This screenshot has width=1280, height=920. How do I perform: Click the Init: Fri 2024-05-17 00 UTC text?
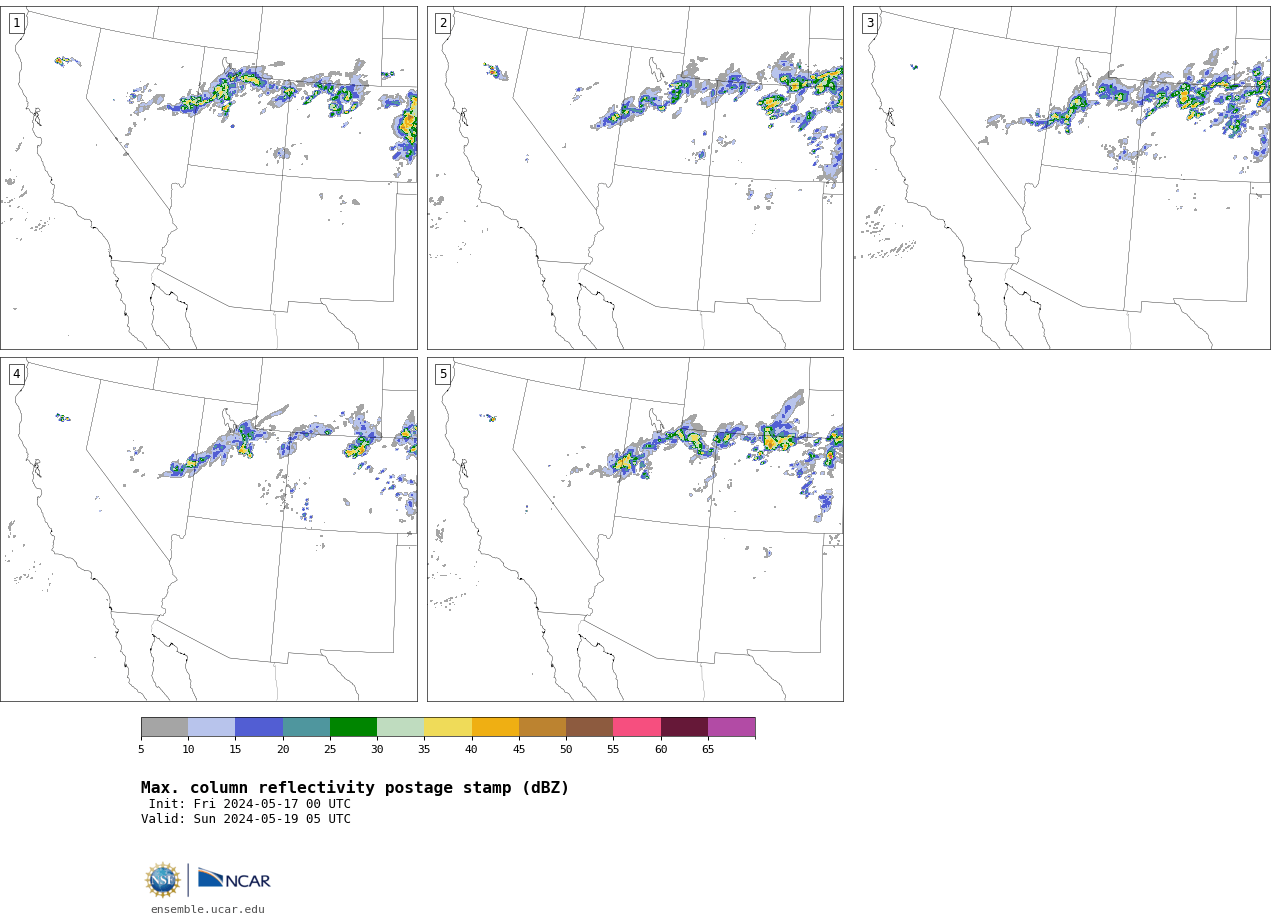pos(250,804)
